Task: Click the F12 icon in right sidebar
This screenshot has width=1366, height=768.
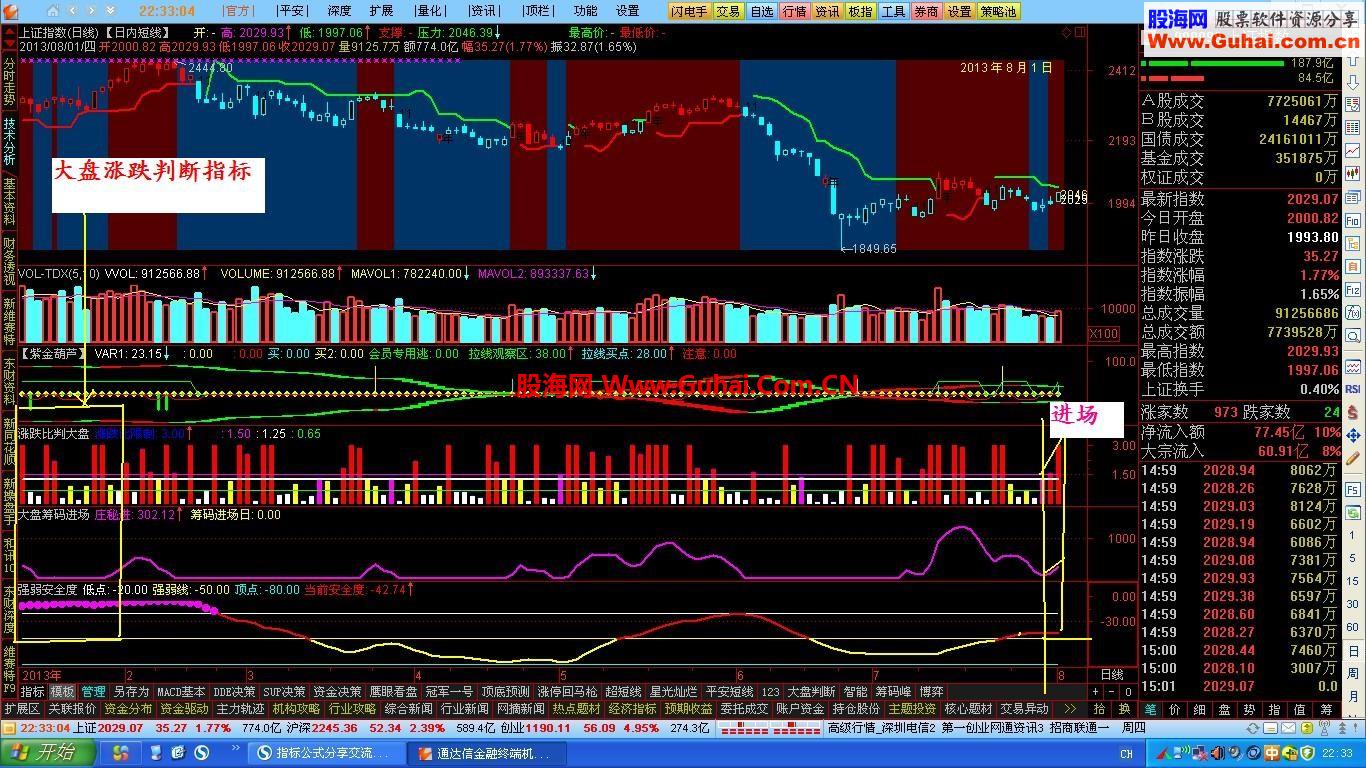Action: [1353, 290]
